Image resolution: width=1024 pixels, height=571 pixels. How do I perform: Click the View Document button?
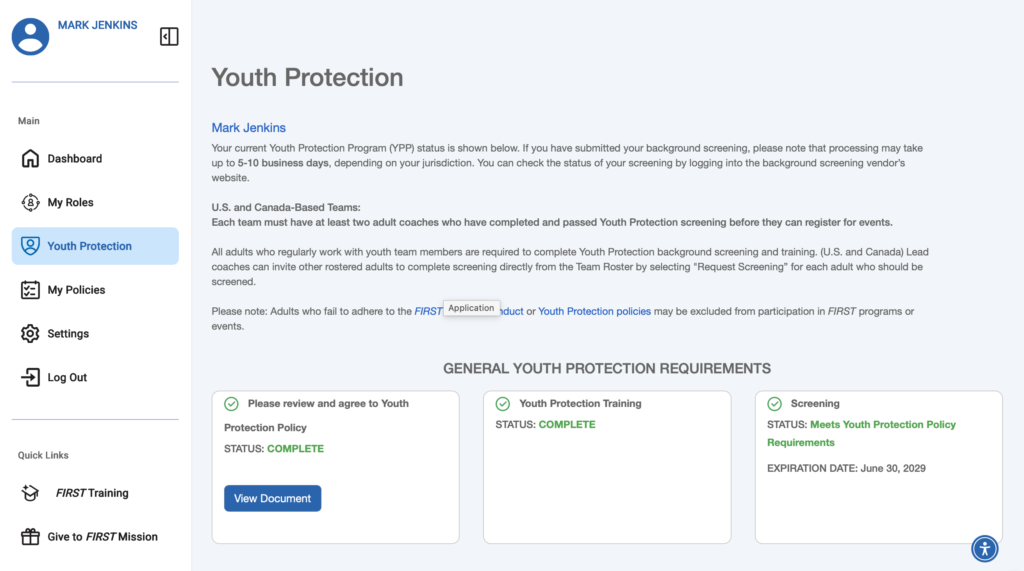click(272, 498)
